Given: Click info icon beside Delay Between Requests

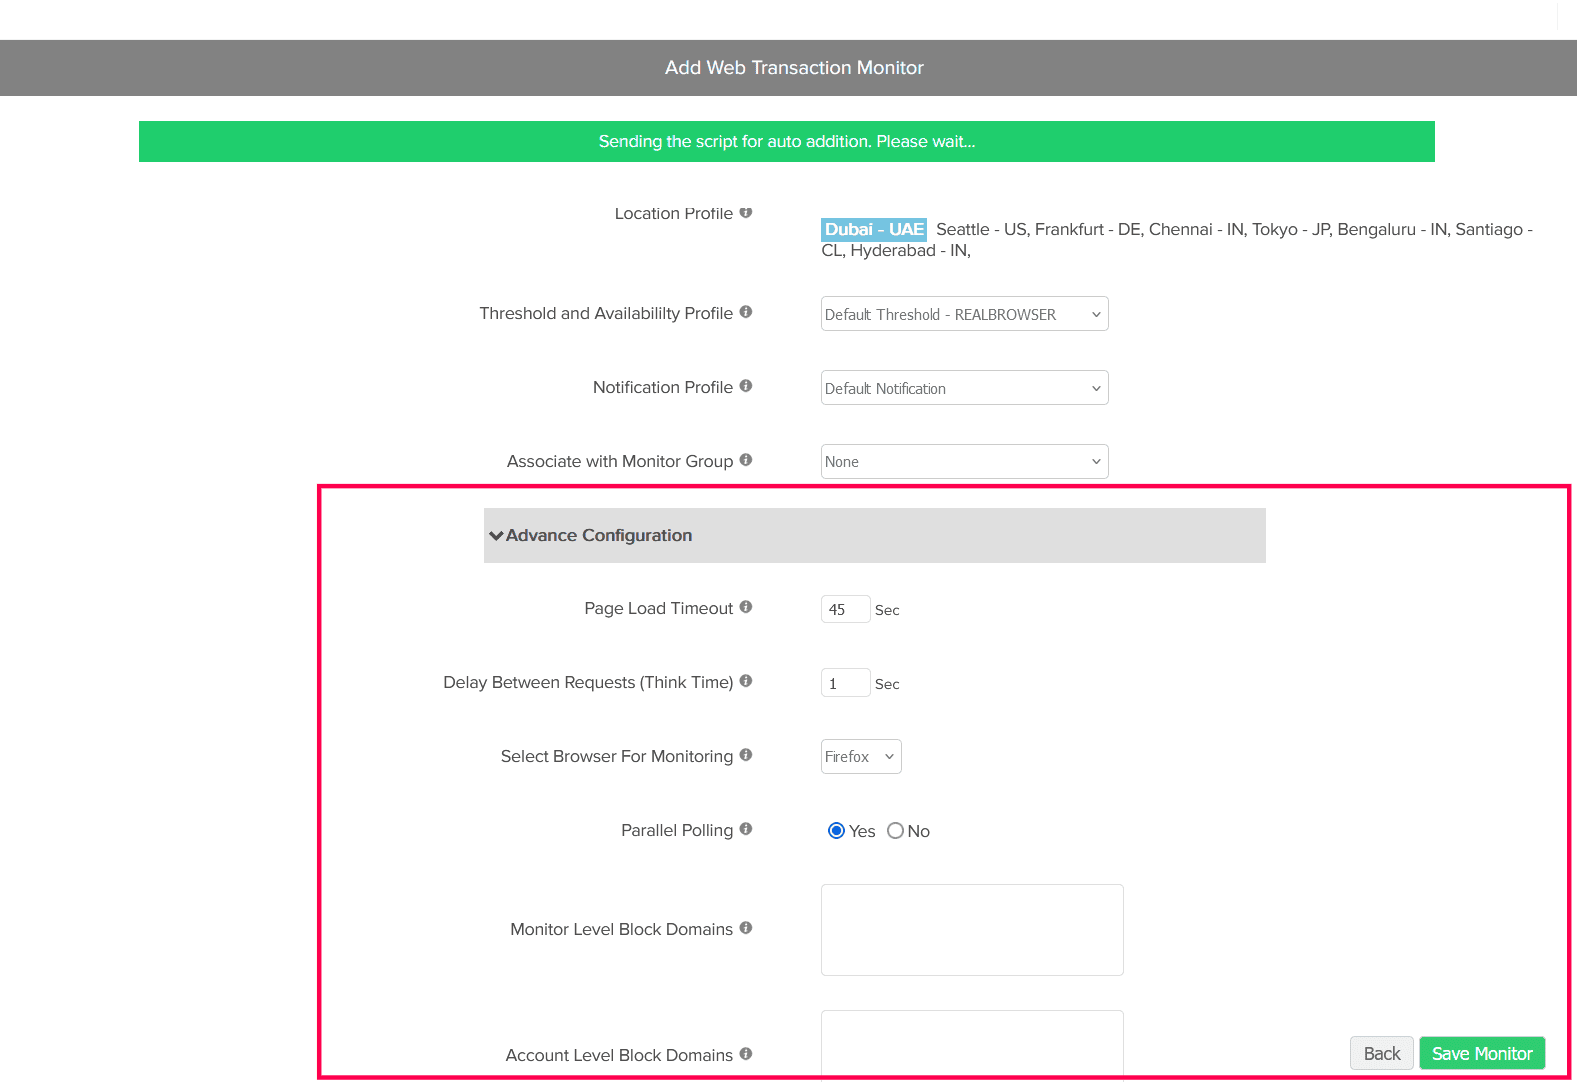Looking at the screenshot, I should 746,682.
